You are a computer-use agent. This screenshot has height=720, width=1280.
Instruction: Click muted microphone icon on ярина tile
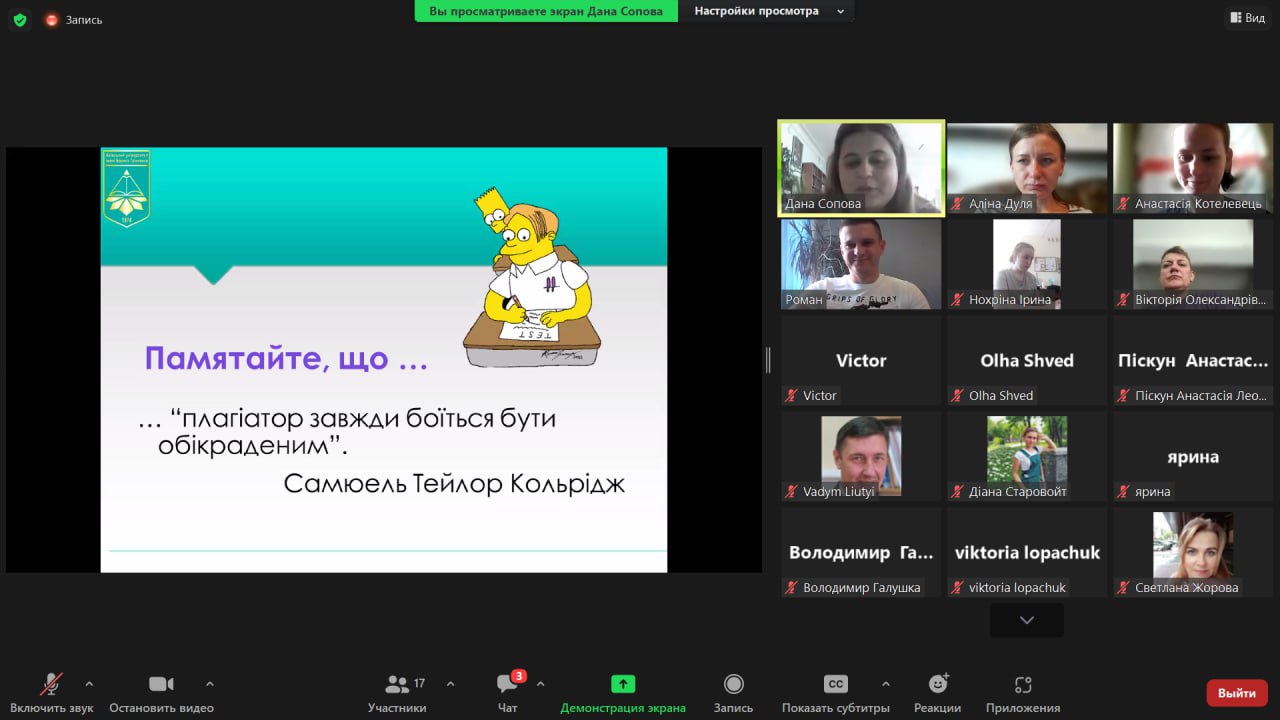pyautogui.click(x=1124, y=492)
